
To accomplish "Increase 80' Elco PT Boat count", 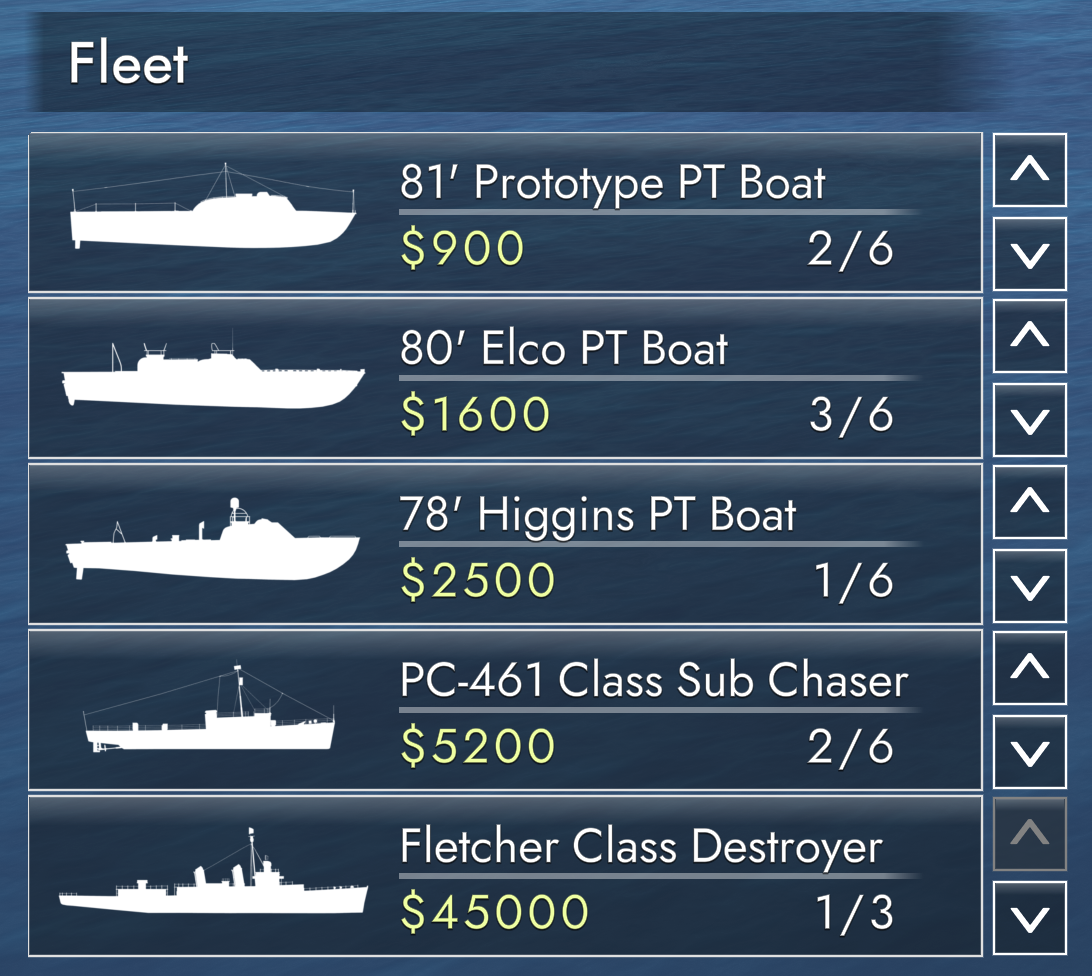I will [x=1029, y=336].
